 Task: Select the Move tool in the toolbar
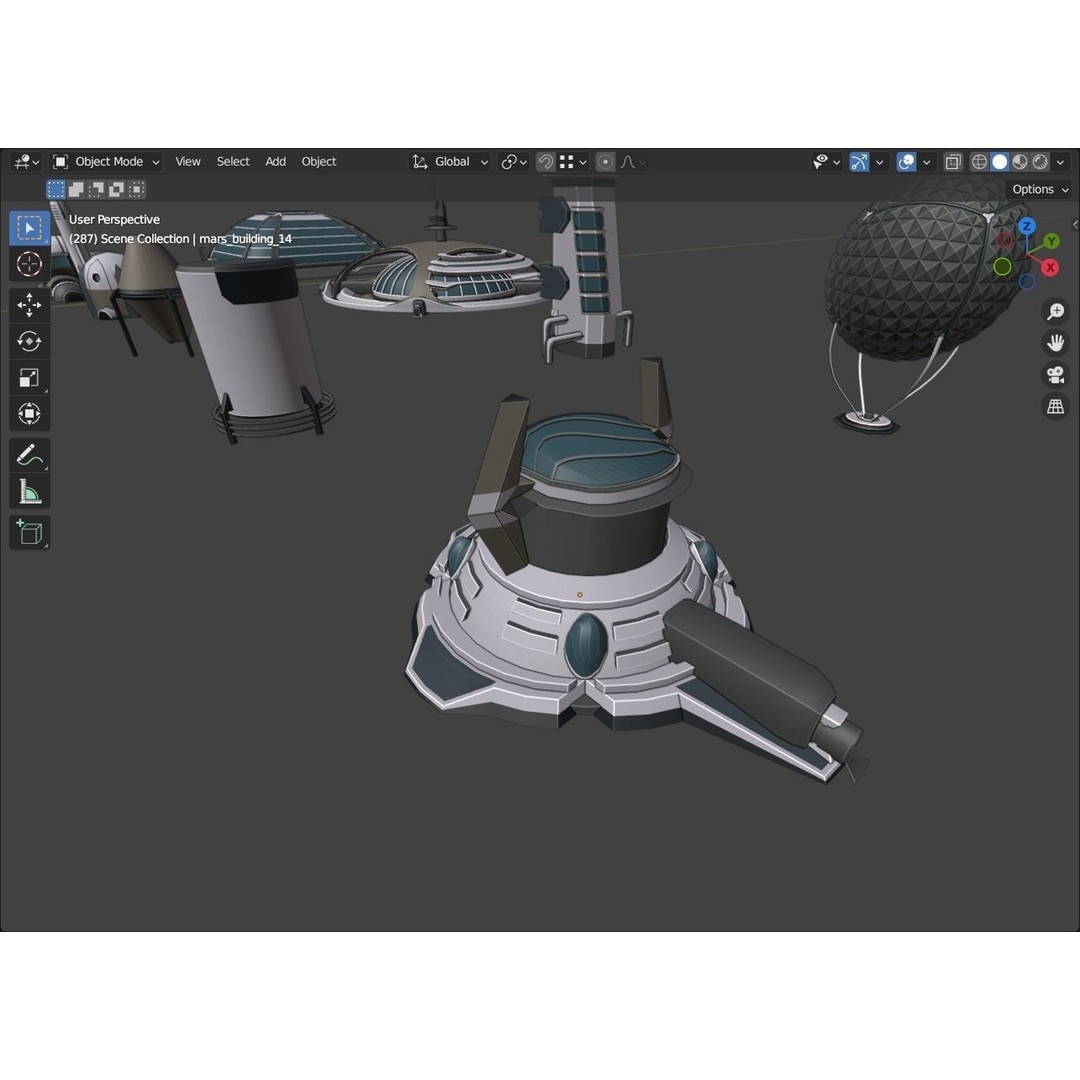click(x=29, y=305)
